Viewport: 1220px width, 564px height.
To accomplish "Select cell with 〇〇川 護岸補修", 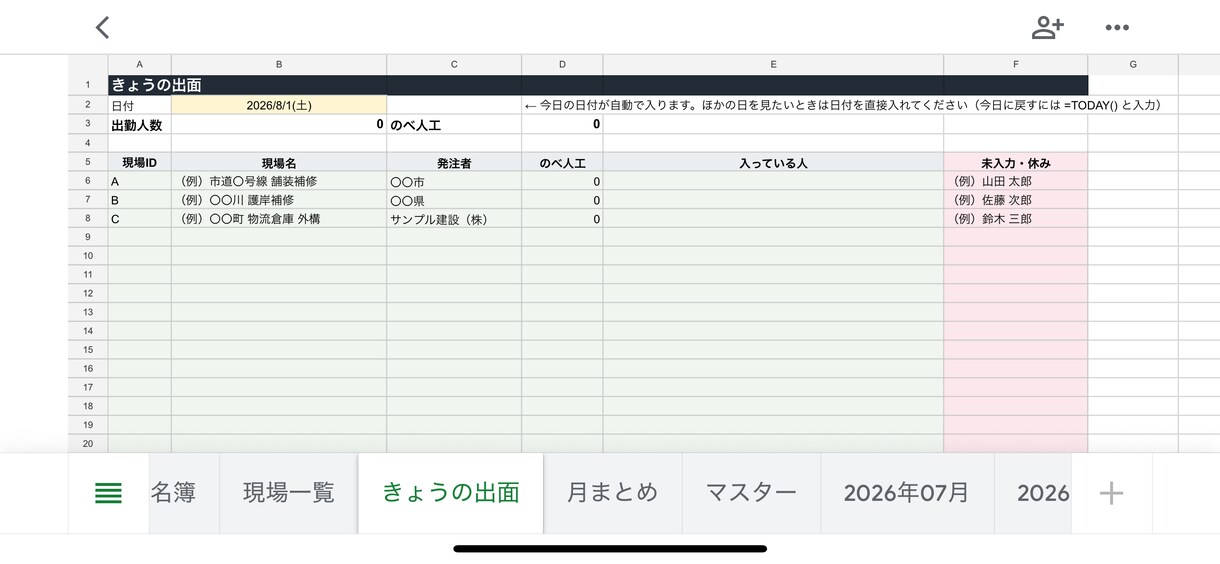I will tap(279, 200).
